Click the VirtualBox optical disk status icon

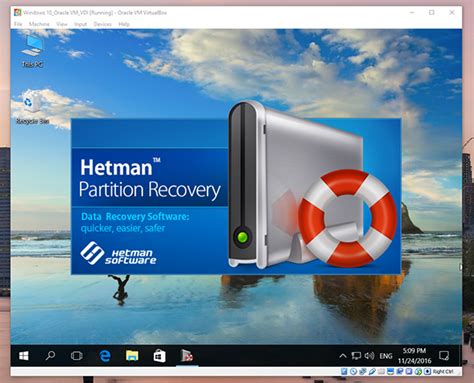[x=353, y=371]
